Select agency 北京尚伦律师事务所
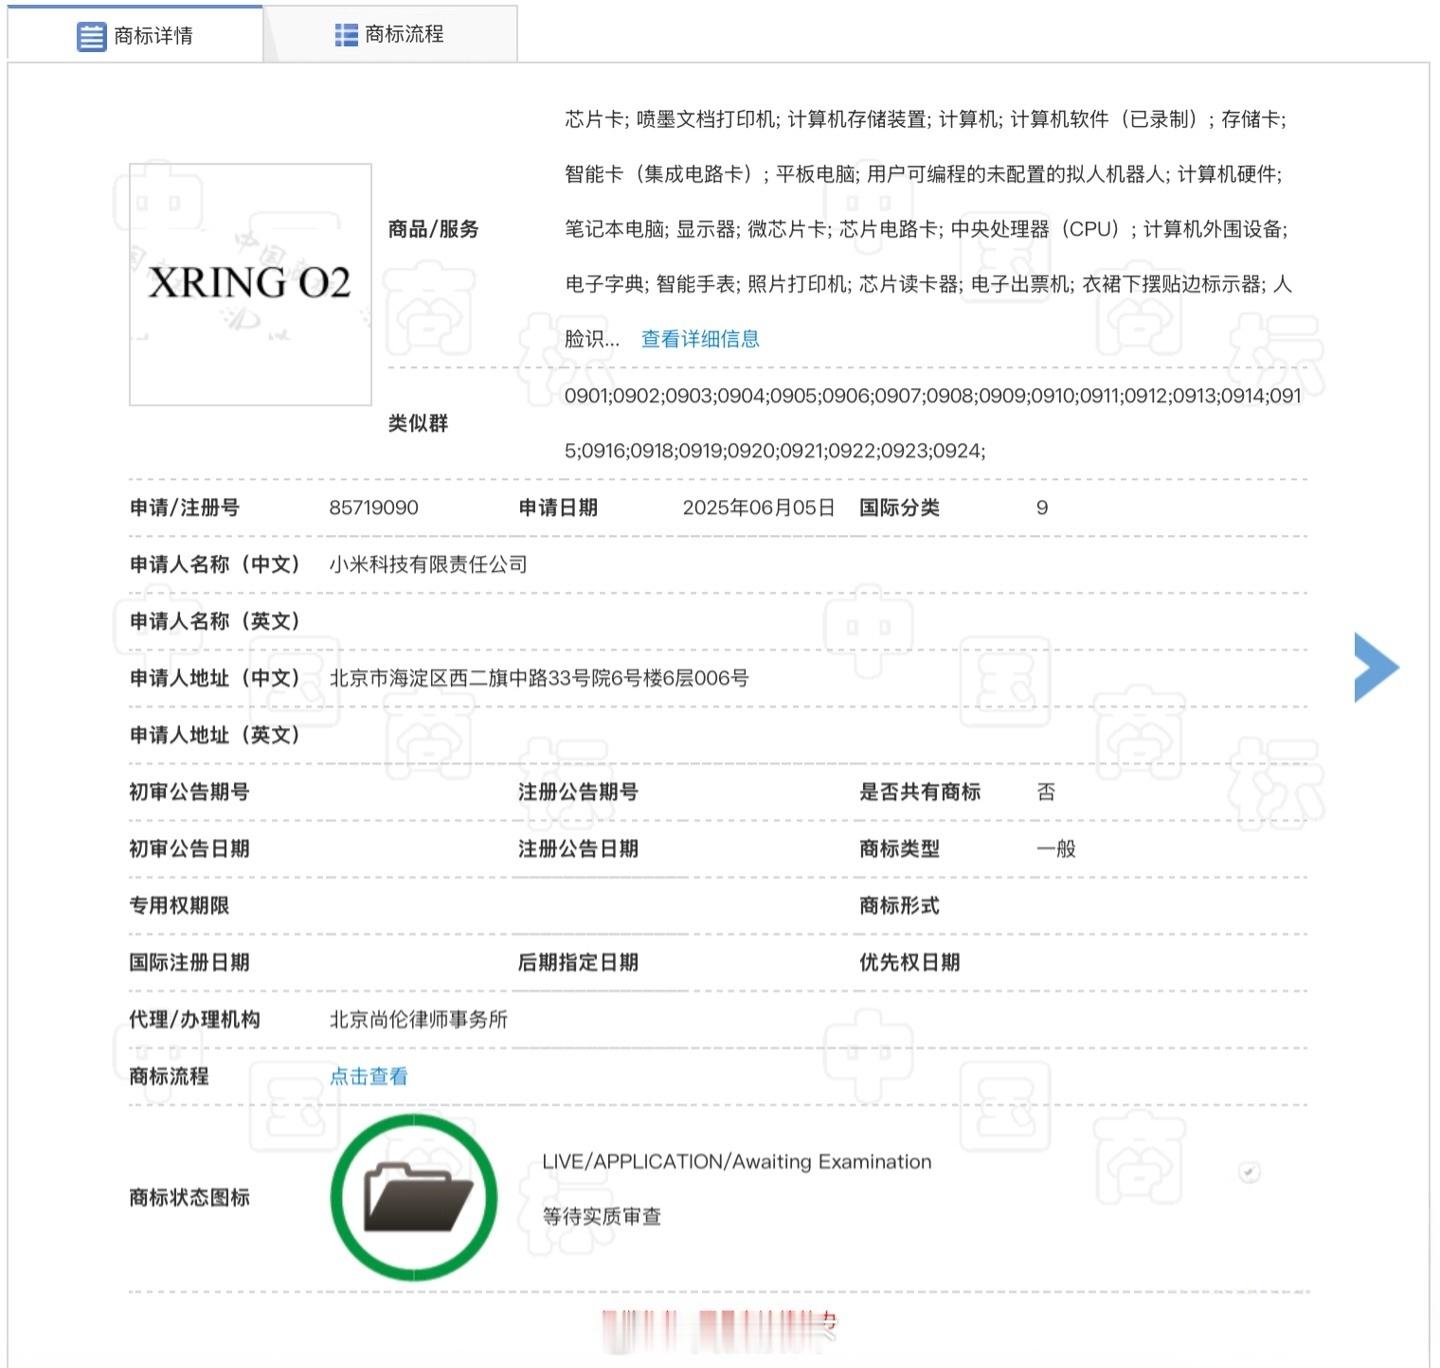 pos(419,1019)
